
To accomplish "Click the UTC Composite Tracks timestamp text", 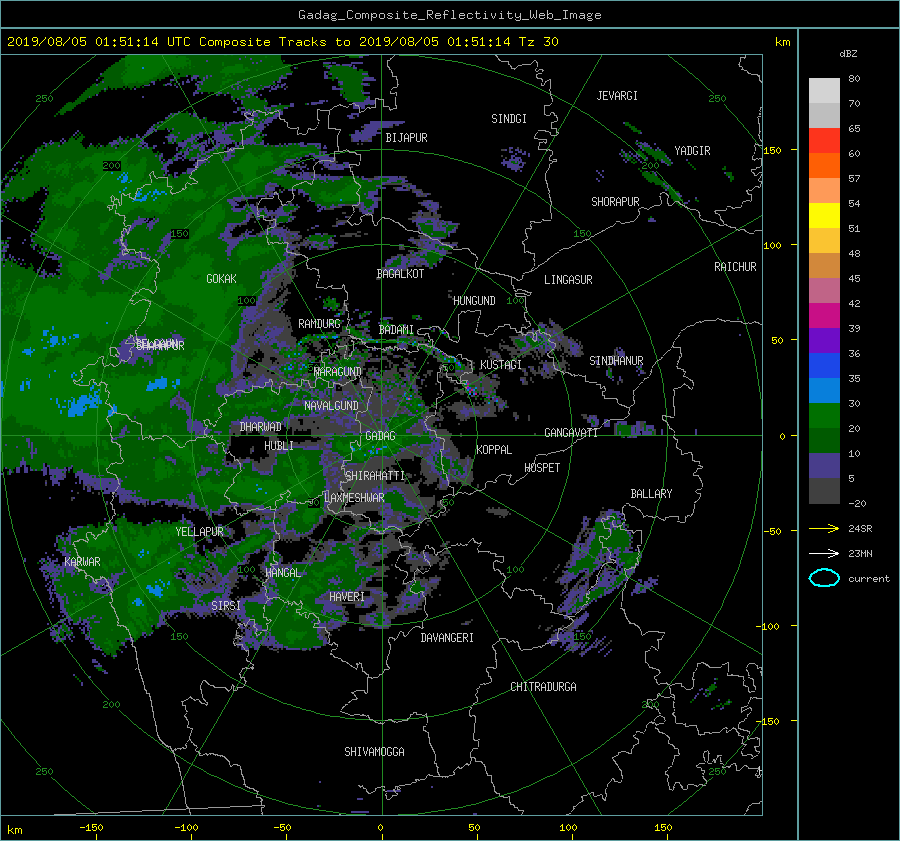I will coord(282,42).
